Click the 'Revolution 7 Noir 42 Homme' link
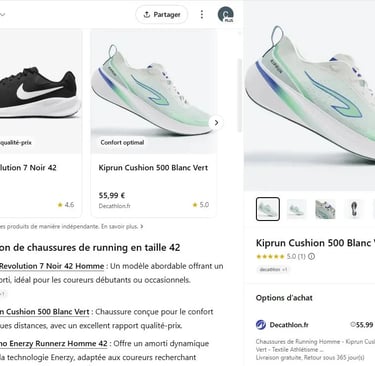Screen dimensions: 375x366 pyautogui.click(x=52, y=266)
